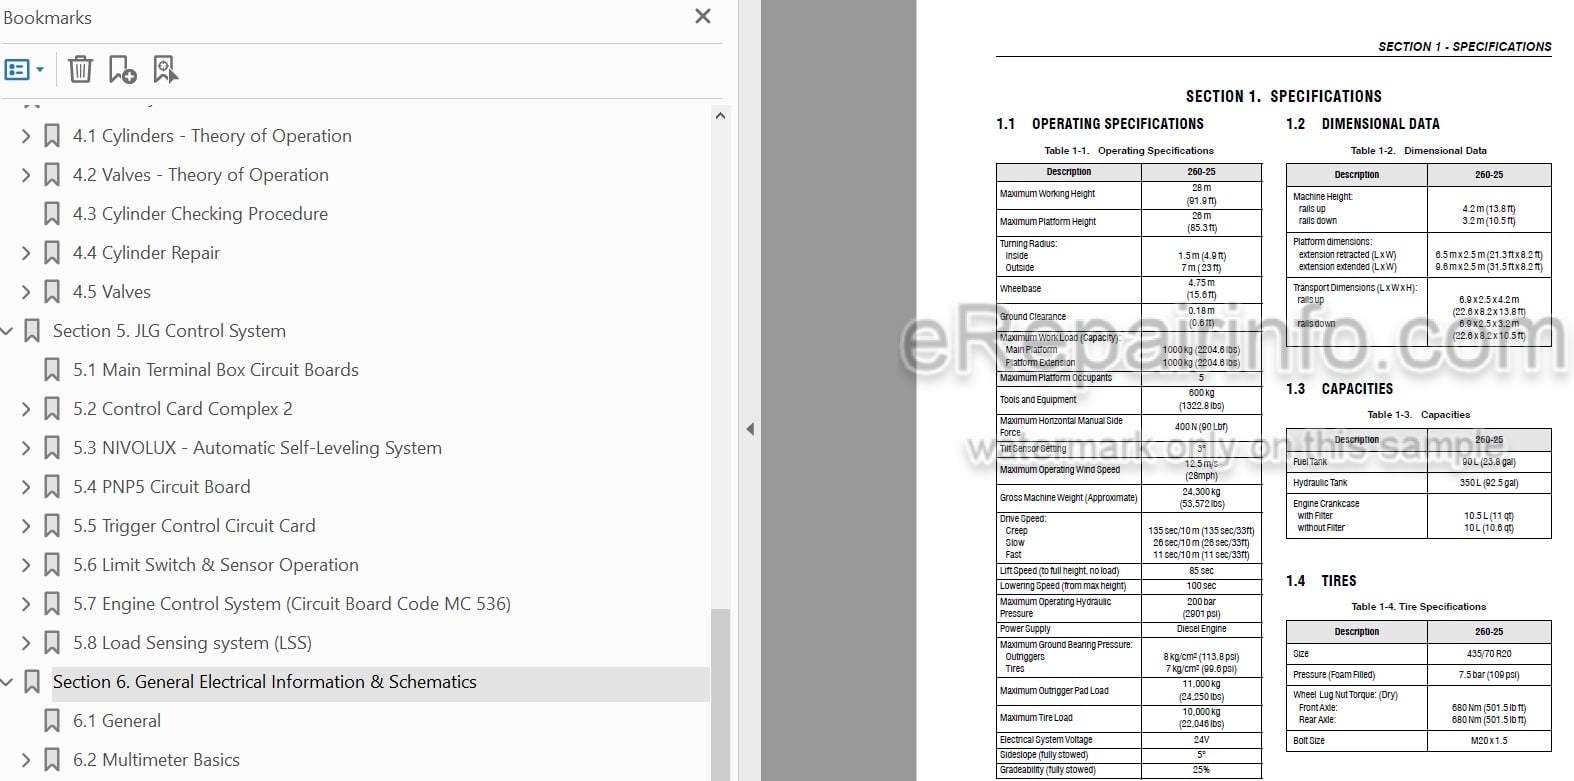The height and width of the screenshot is (781, 1574).
Task: Click bookmark icon beside 6.2 Multimeter Basics
Action: (52, 760)
